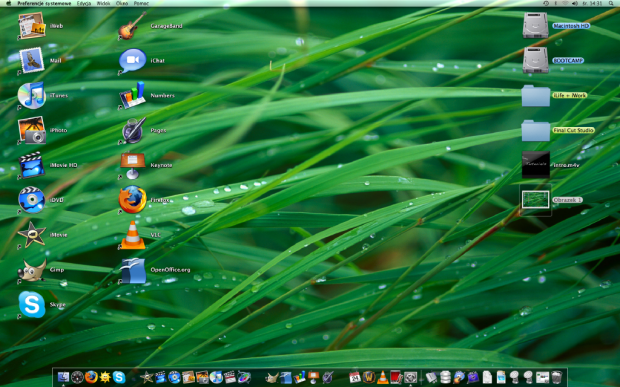Screen dimensions: 620x387
Task: Select the Obrazek 1 screenshot thumbnail
Action: pos(535,200)
